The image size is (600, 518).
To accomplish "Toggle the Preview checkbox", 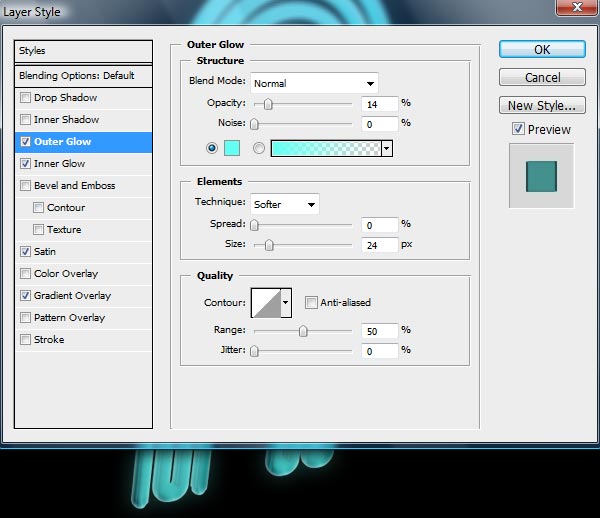I will pyautogui.click(x=518, y=129).
